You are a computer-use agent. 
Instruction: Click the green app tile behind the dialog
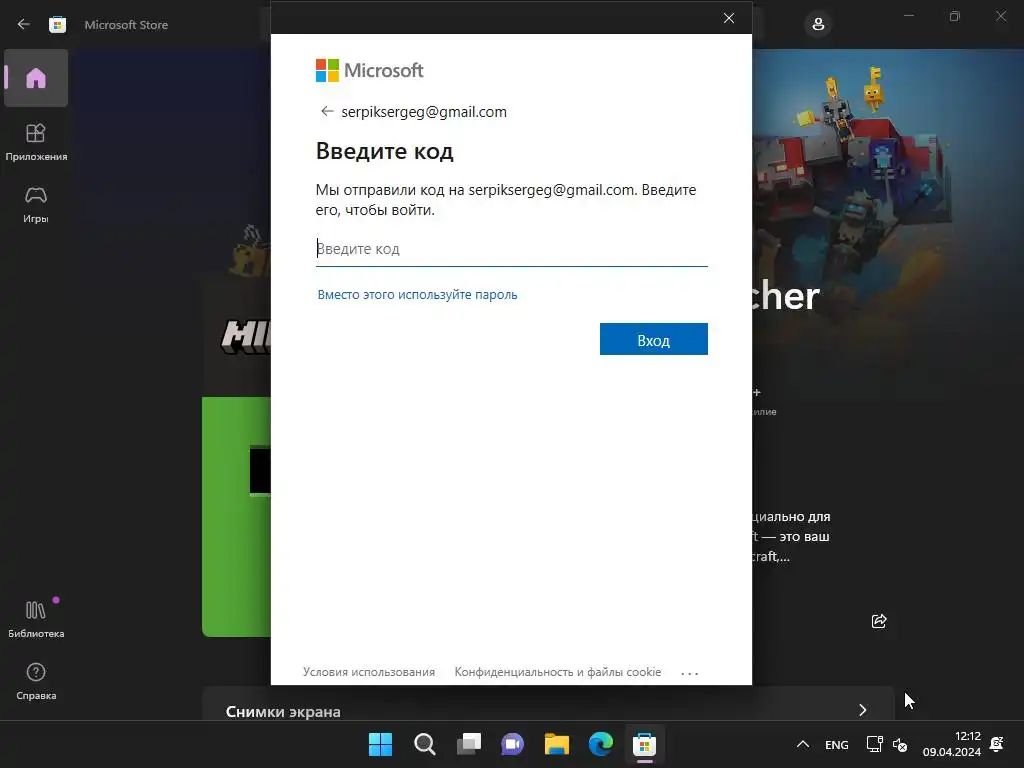[236, 517]
